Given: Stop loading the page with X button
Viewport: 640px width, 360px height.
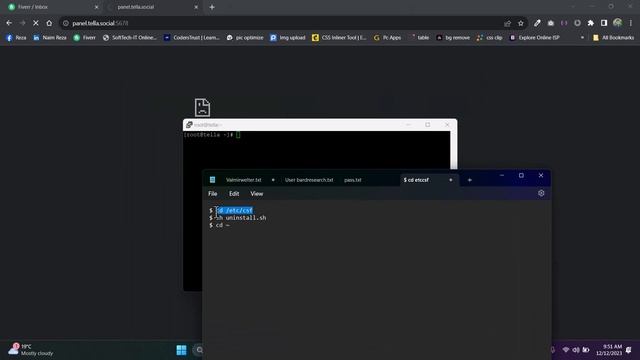Looking at the screenshot, I should point(36,23).
